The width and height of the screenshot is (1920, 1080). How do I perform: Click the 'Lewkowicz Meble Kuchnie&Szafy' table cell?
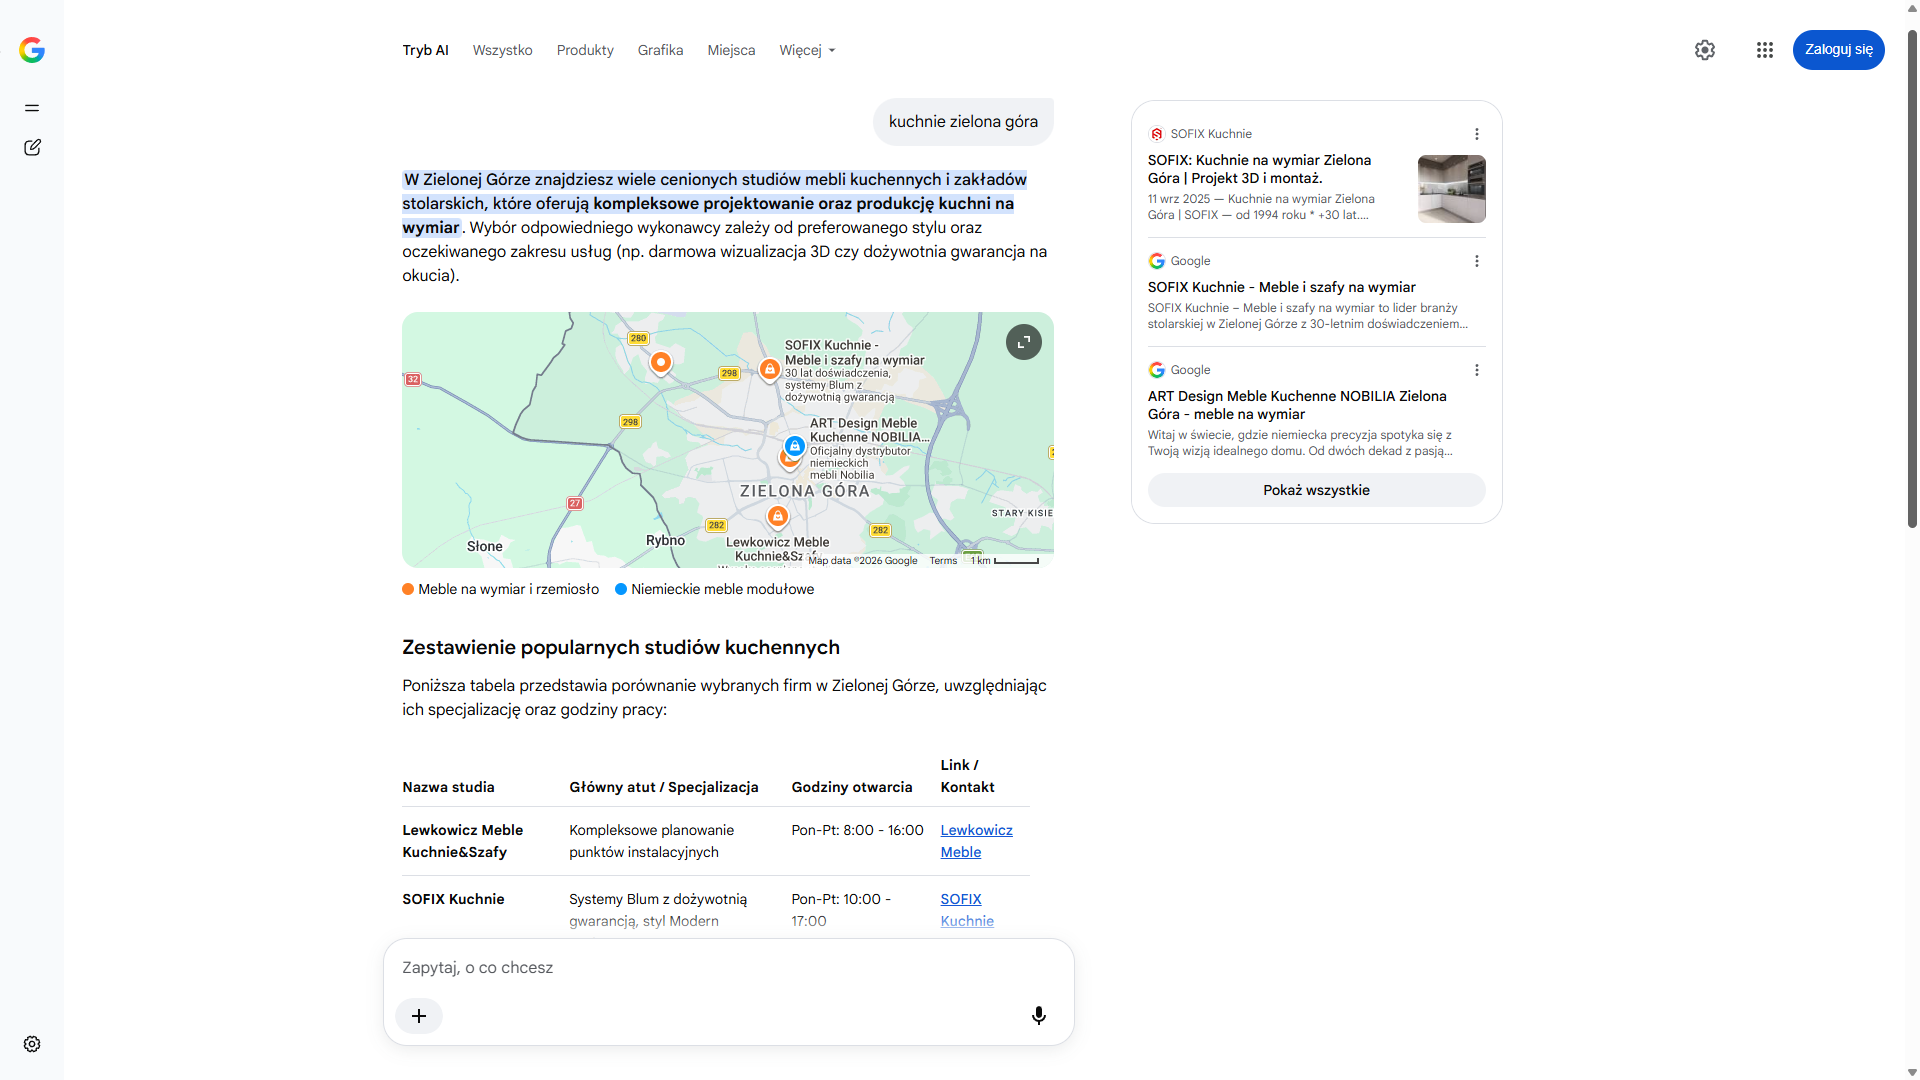[463, 841]
